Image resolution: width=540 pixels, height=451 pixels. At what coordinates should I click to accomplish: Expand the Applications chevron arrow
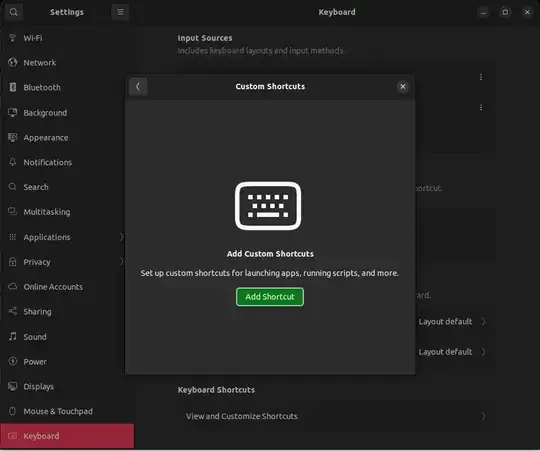(121, 237)
